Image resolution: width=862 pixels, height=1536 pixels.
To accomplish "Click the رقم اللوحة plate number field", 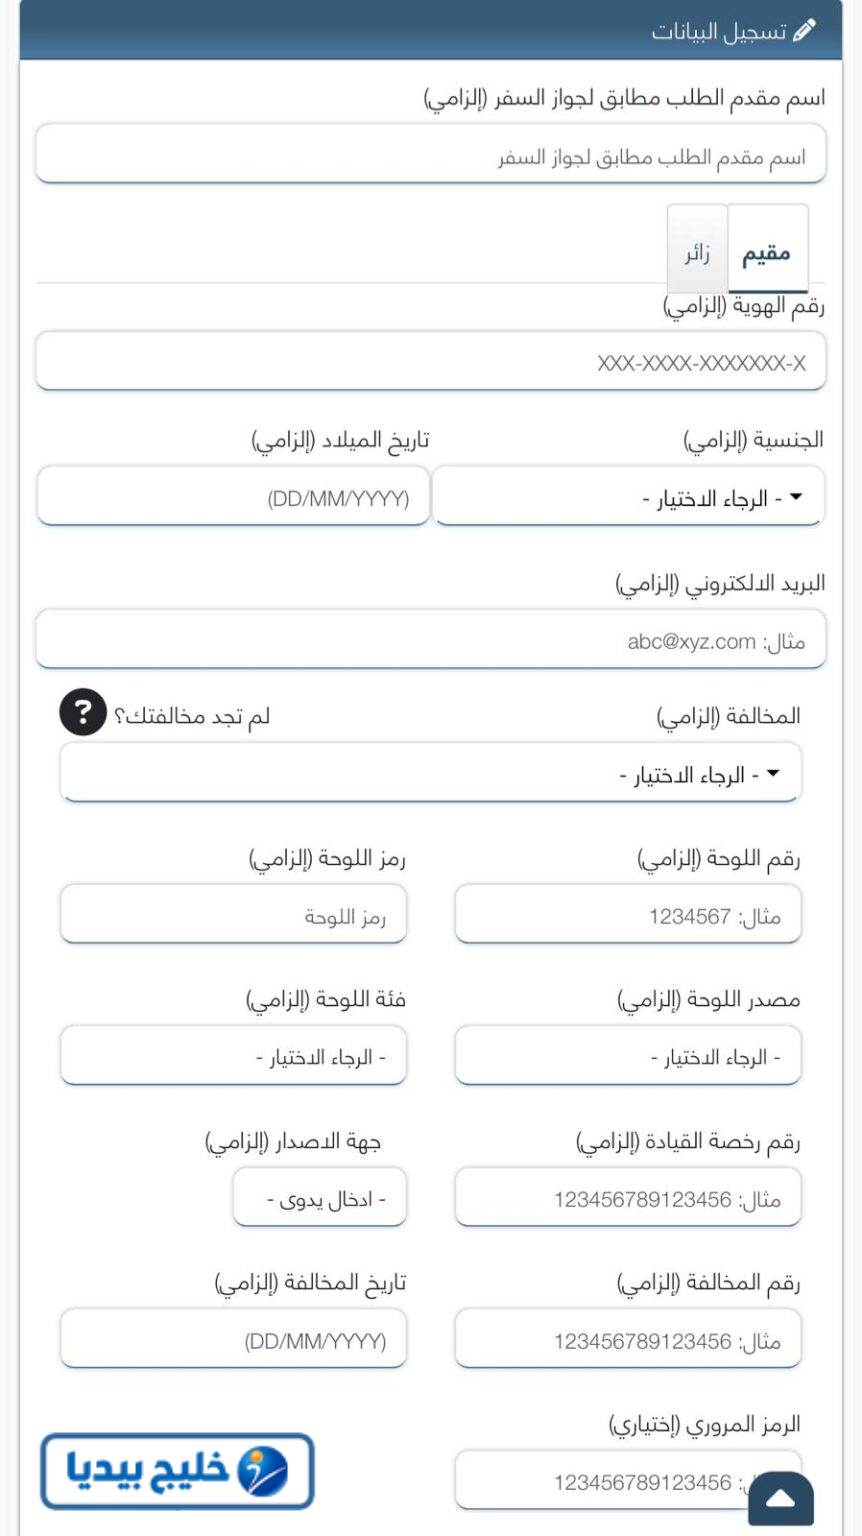I will [x=628, y=914].
